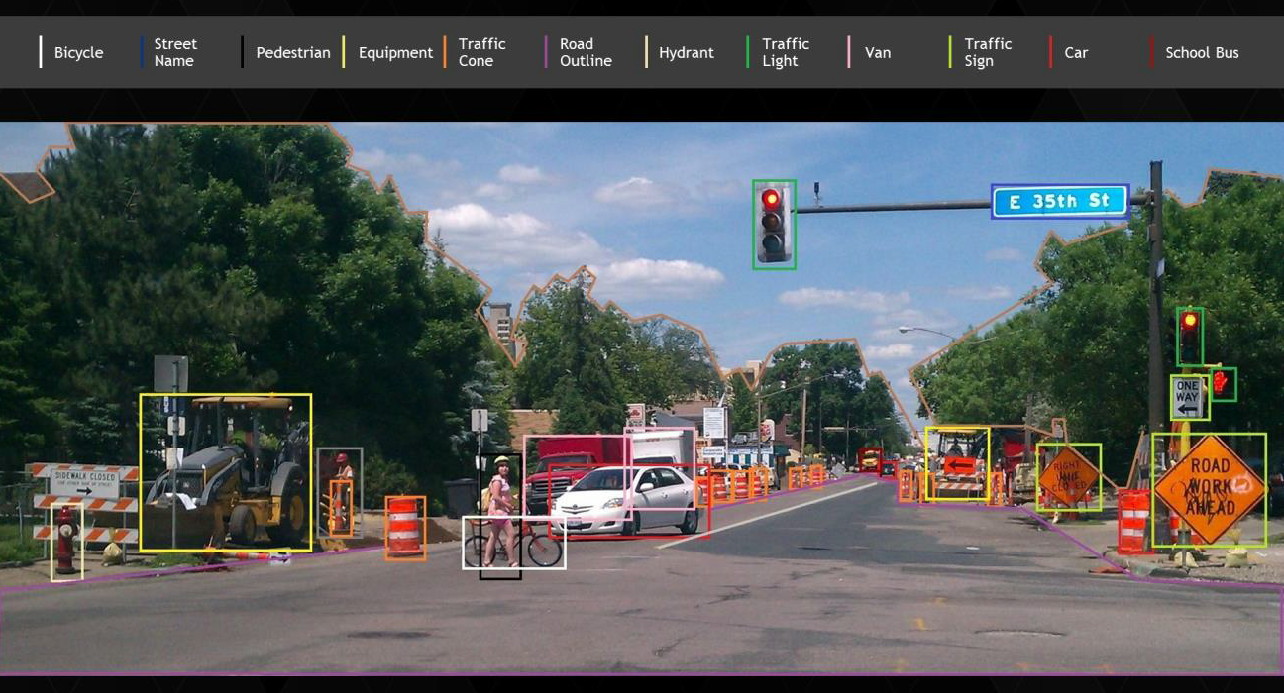
Task: Select the silver car detection
Action: 627,499
